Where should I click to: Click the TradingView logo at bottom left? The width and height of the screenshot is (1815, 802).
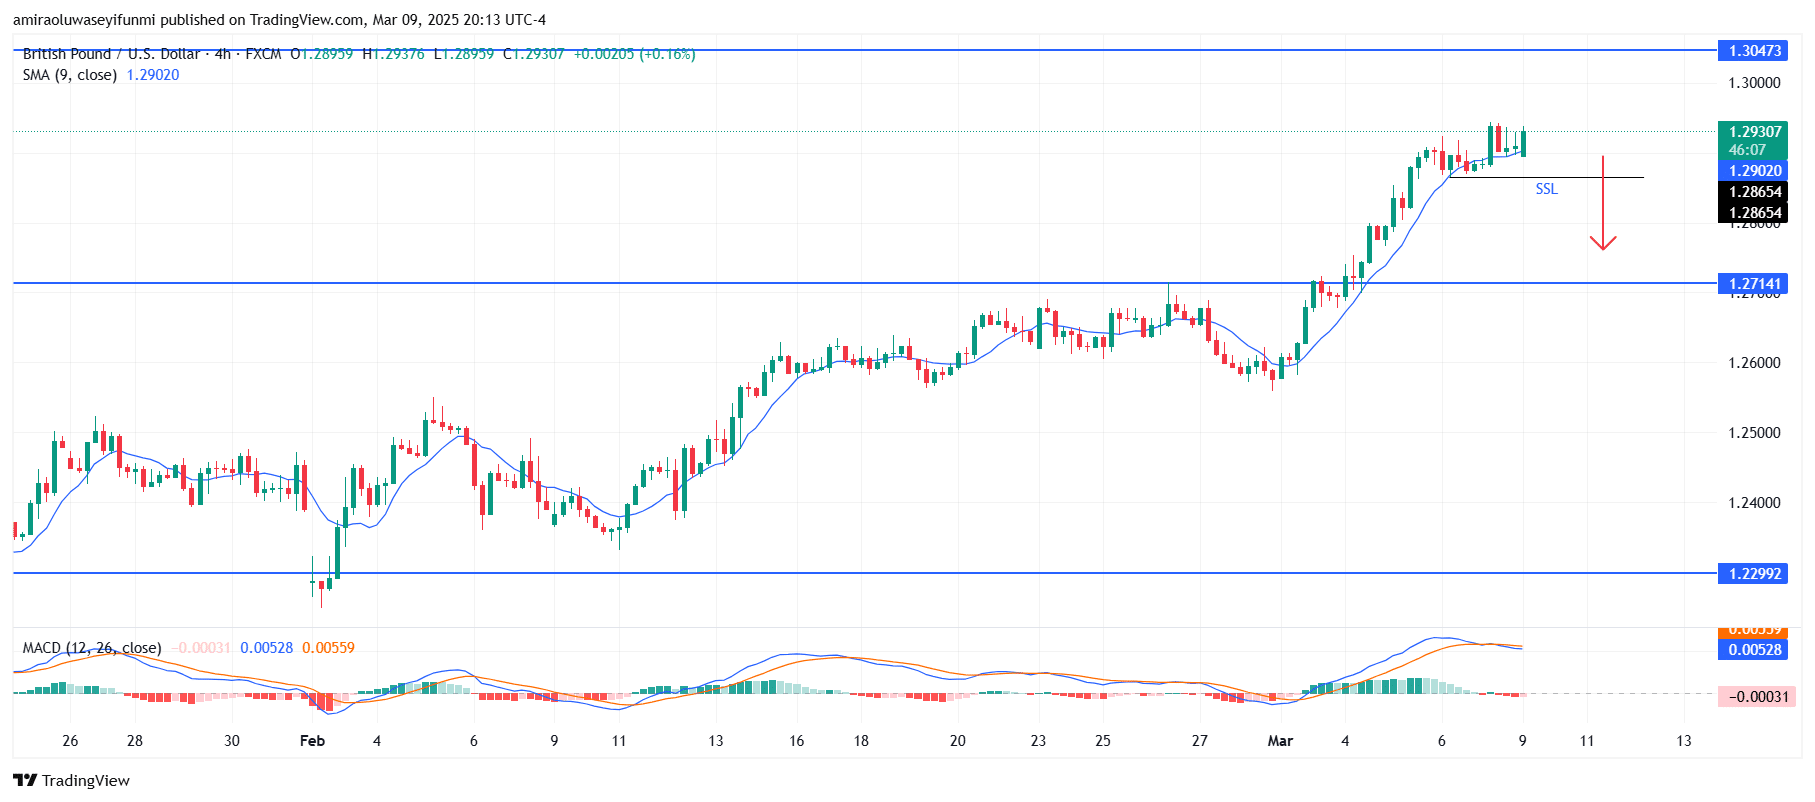[x=71, y=781]
